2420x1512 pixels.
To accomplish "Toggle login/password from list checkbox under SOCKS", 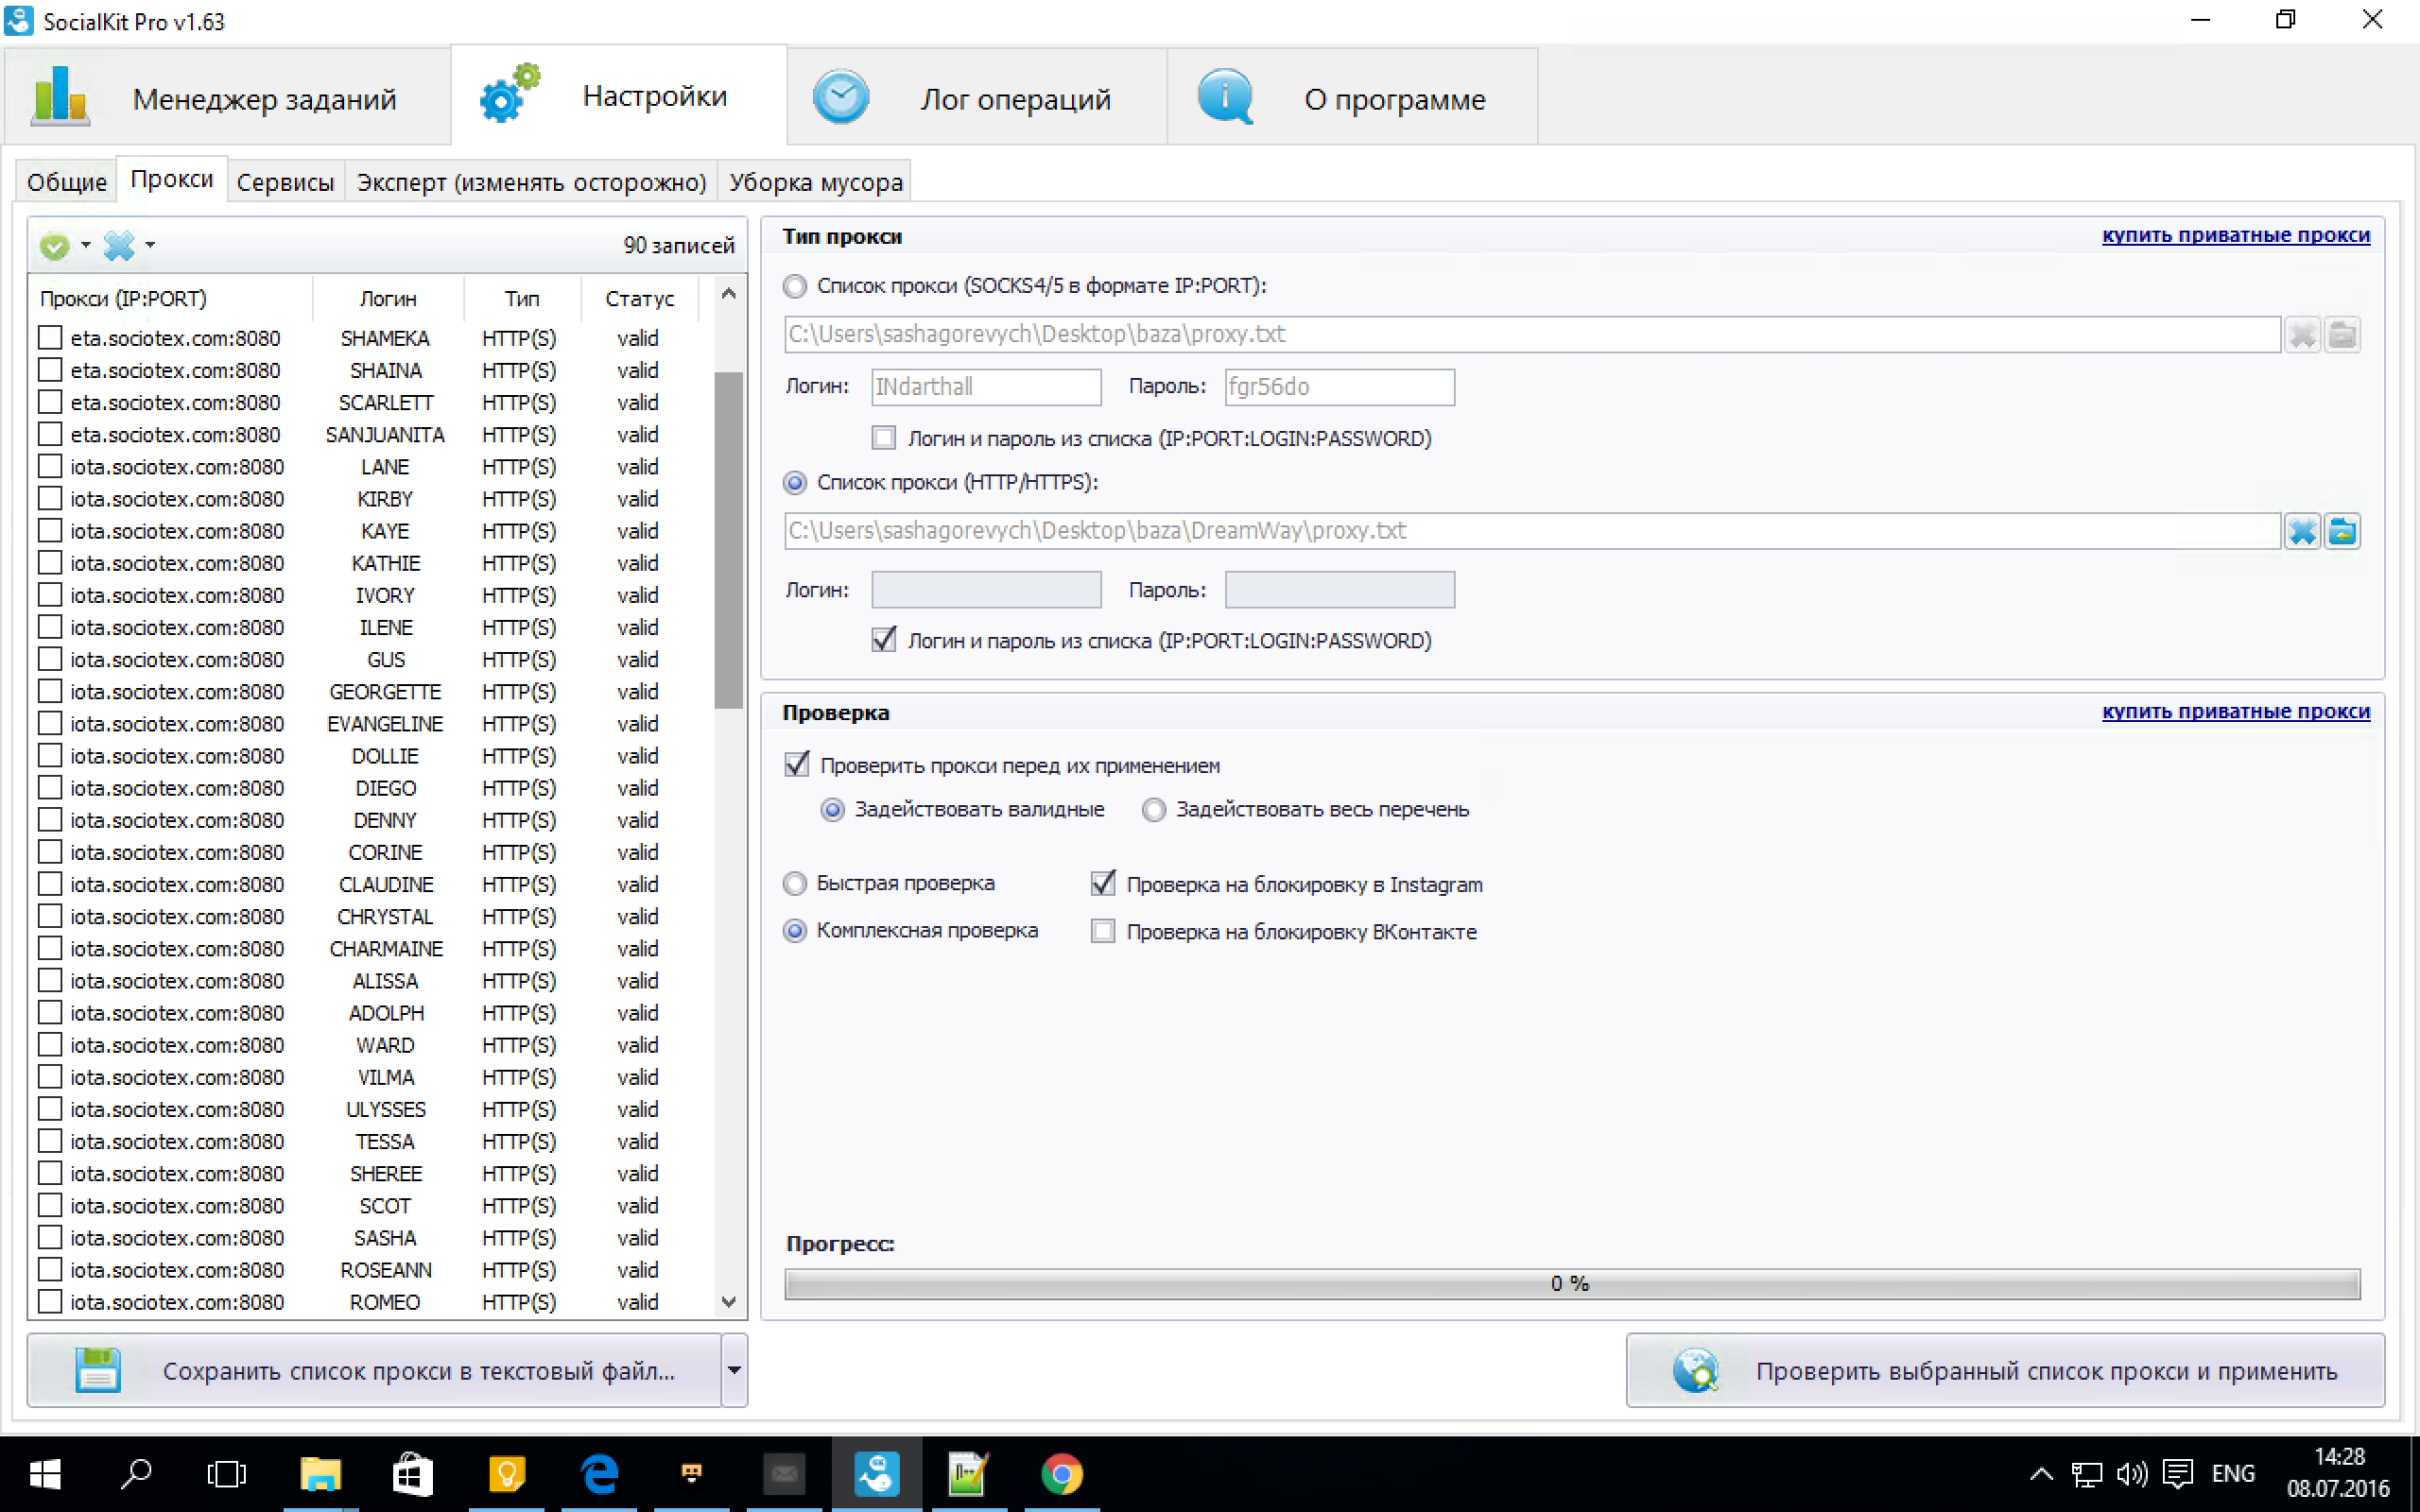I will click(x=884, y=438).
